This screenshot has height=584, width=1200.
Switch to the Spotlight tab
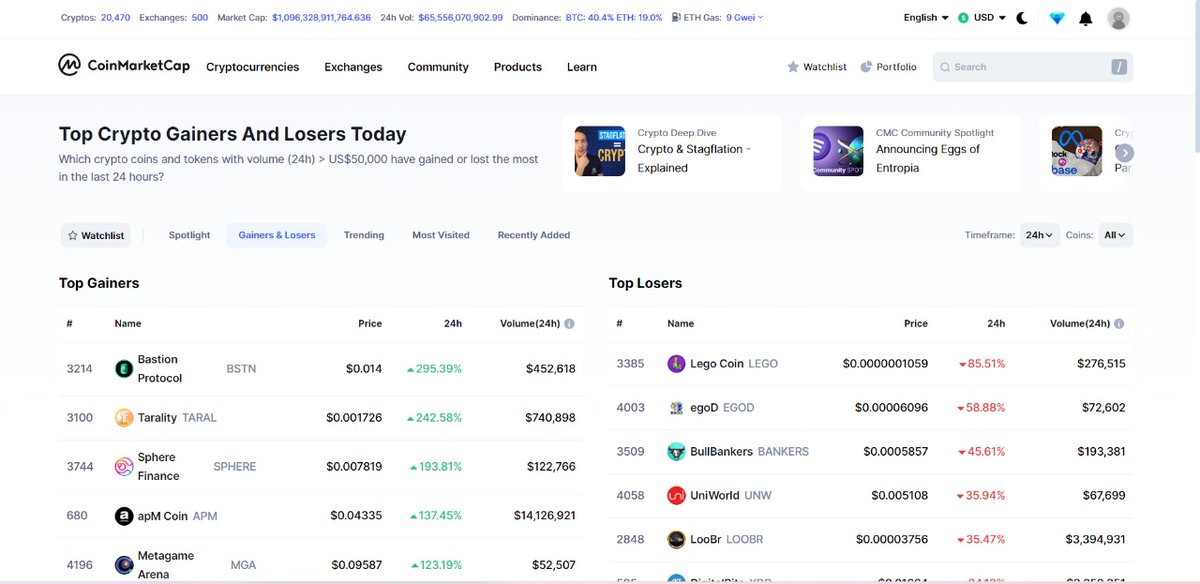(189, 235)
